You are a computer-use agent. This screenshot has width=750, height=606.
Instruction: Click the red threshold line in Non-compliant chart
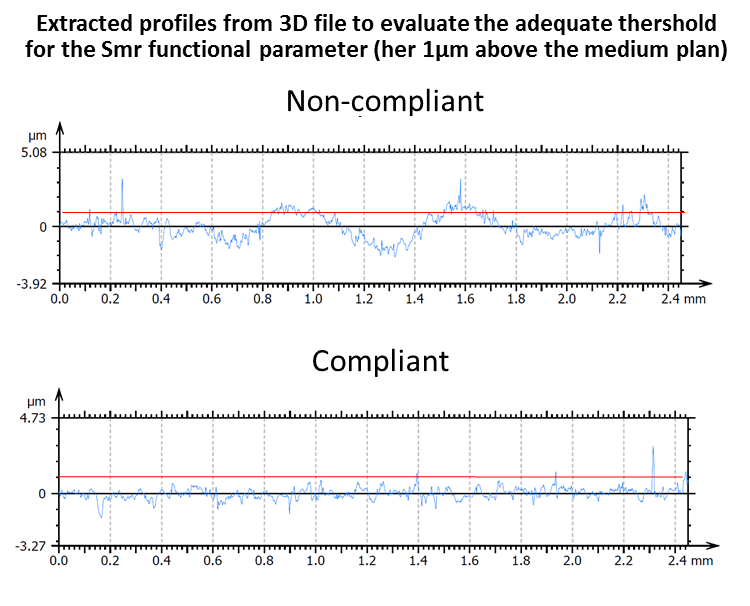click(x=373, y=212)
